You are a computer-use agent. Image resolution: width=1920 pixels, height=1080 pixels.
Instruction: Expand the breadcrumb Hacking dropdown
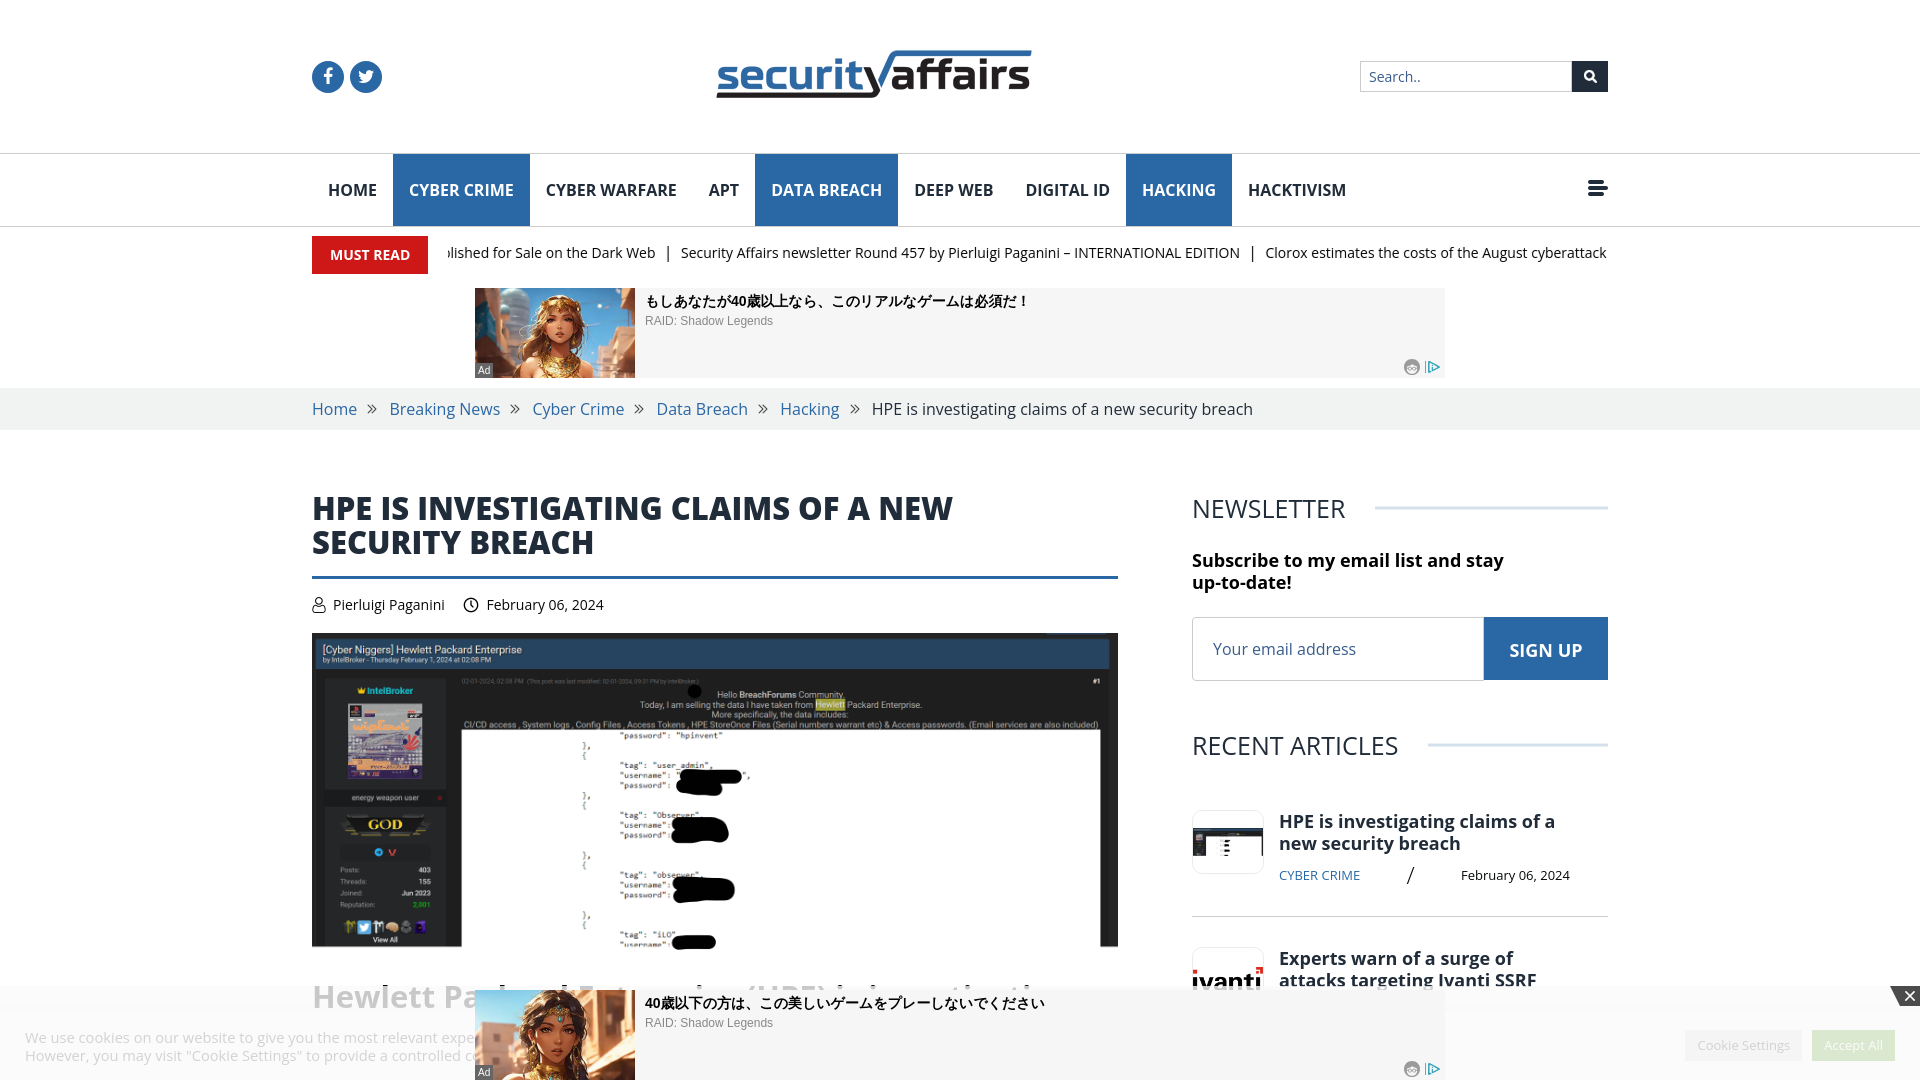pos(810,409)
